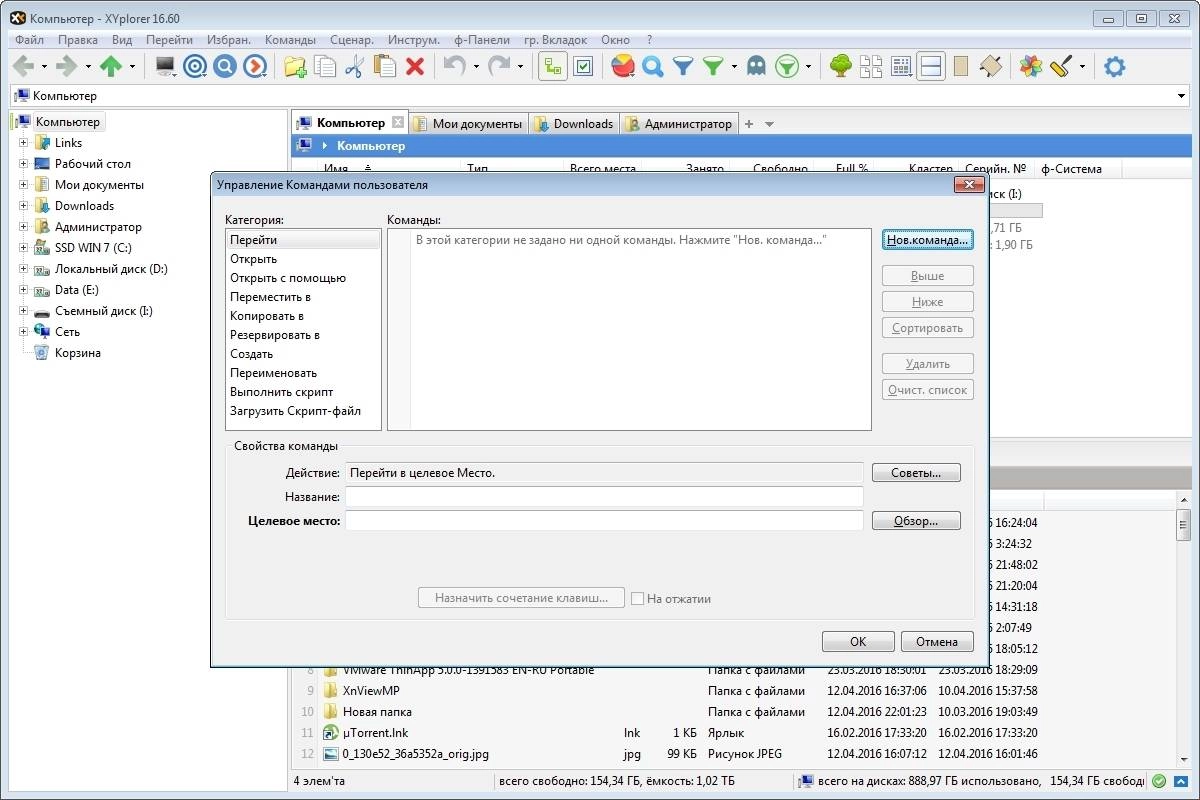Image resolution: width=1200 pixels, height=800 pixels.
Task: Open the Инструм. menu
Action: [414, 40]
